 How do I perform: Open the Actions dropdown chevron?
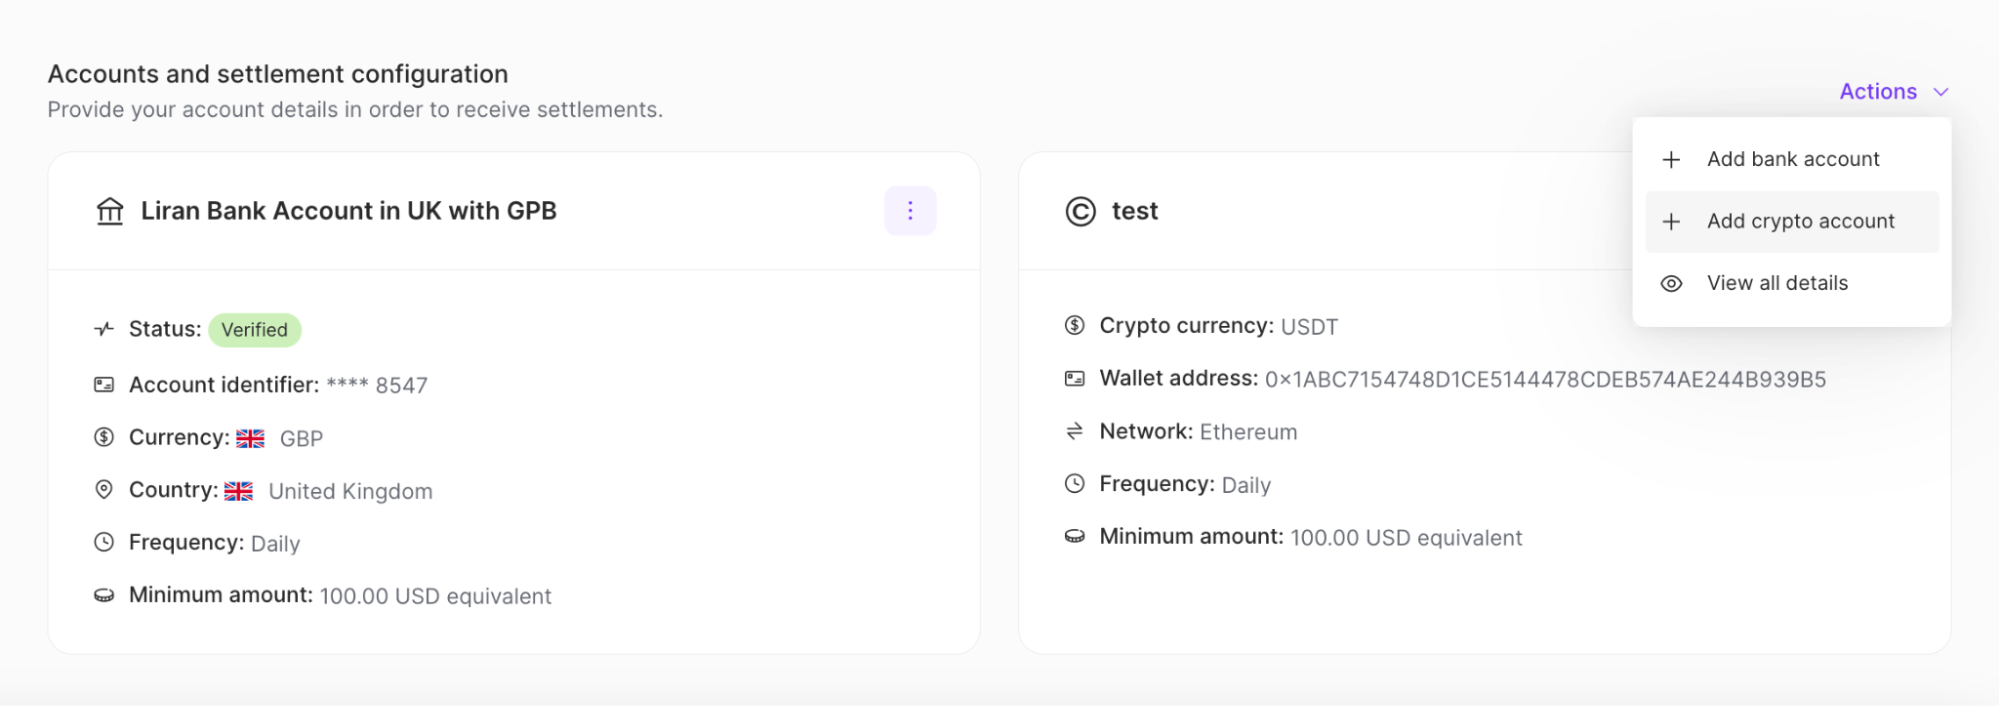click(x=1941, y=91)
